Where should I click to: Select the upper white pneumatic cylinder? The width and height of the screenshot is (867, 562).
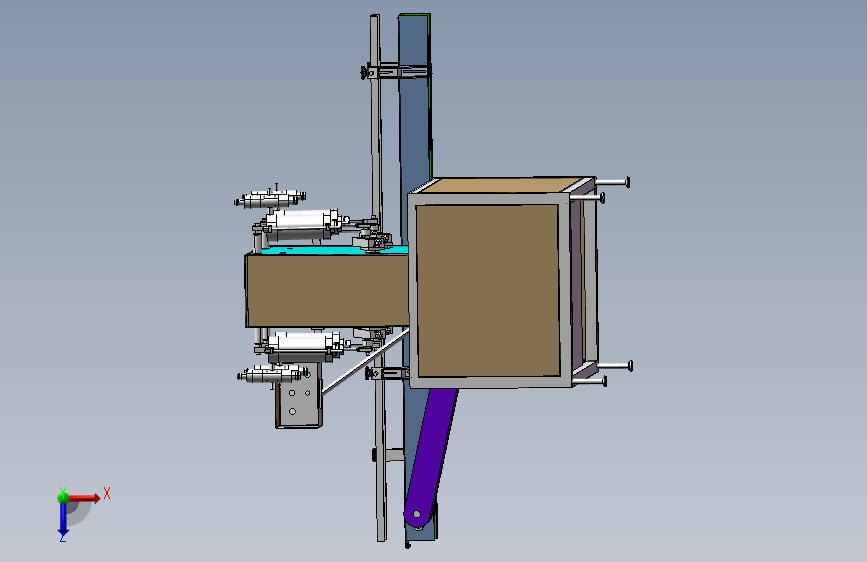[301, 221]
